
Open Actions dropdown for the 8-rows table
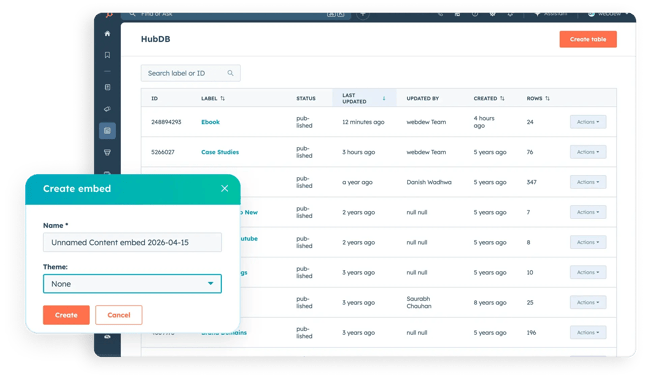pos(588,242)
